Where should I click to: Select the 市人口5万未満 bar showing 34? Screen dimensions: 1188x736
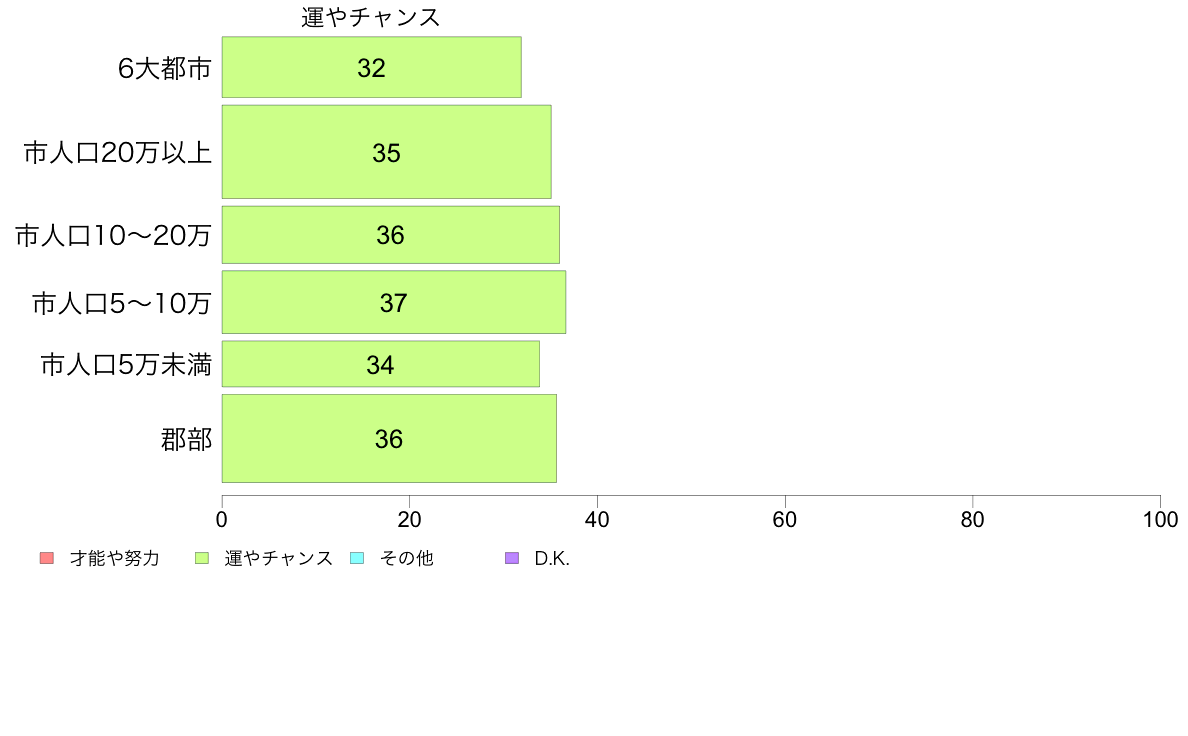tap(380, 365)
